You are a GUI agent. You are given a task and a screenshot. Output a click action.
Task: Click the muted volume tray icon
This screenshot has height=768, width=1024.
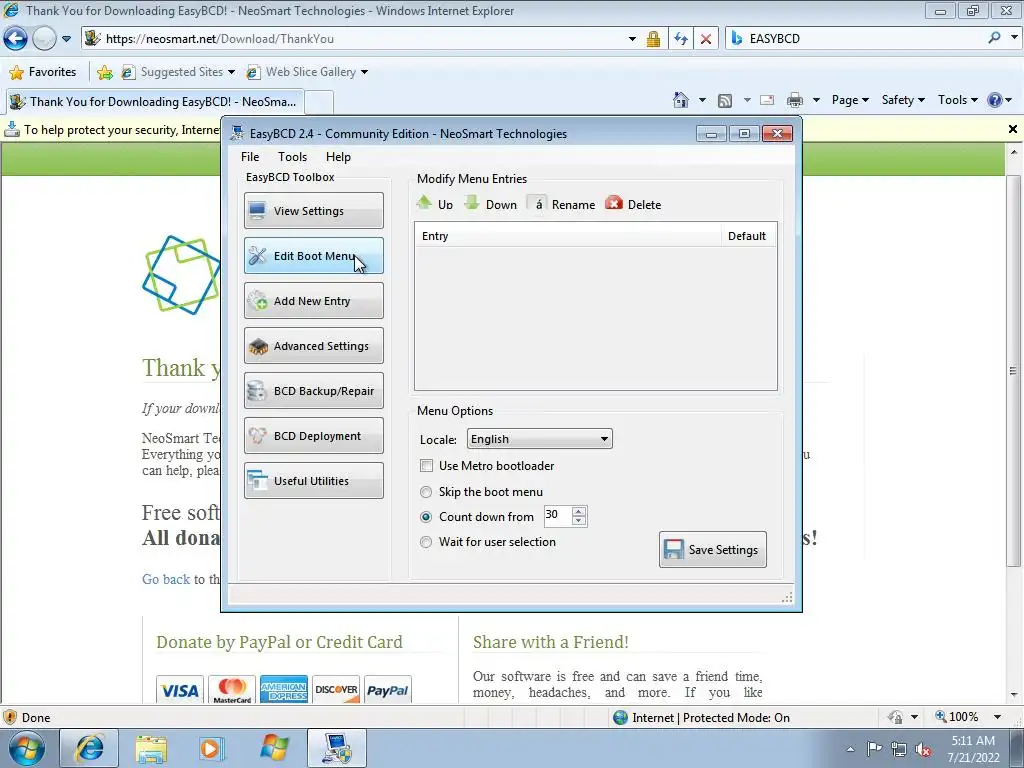coord(924,749)
